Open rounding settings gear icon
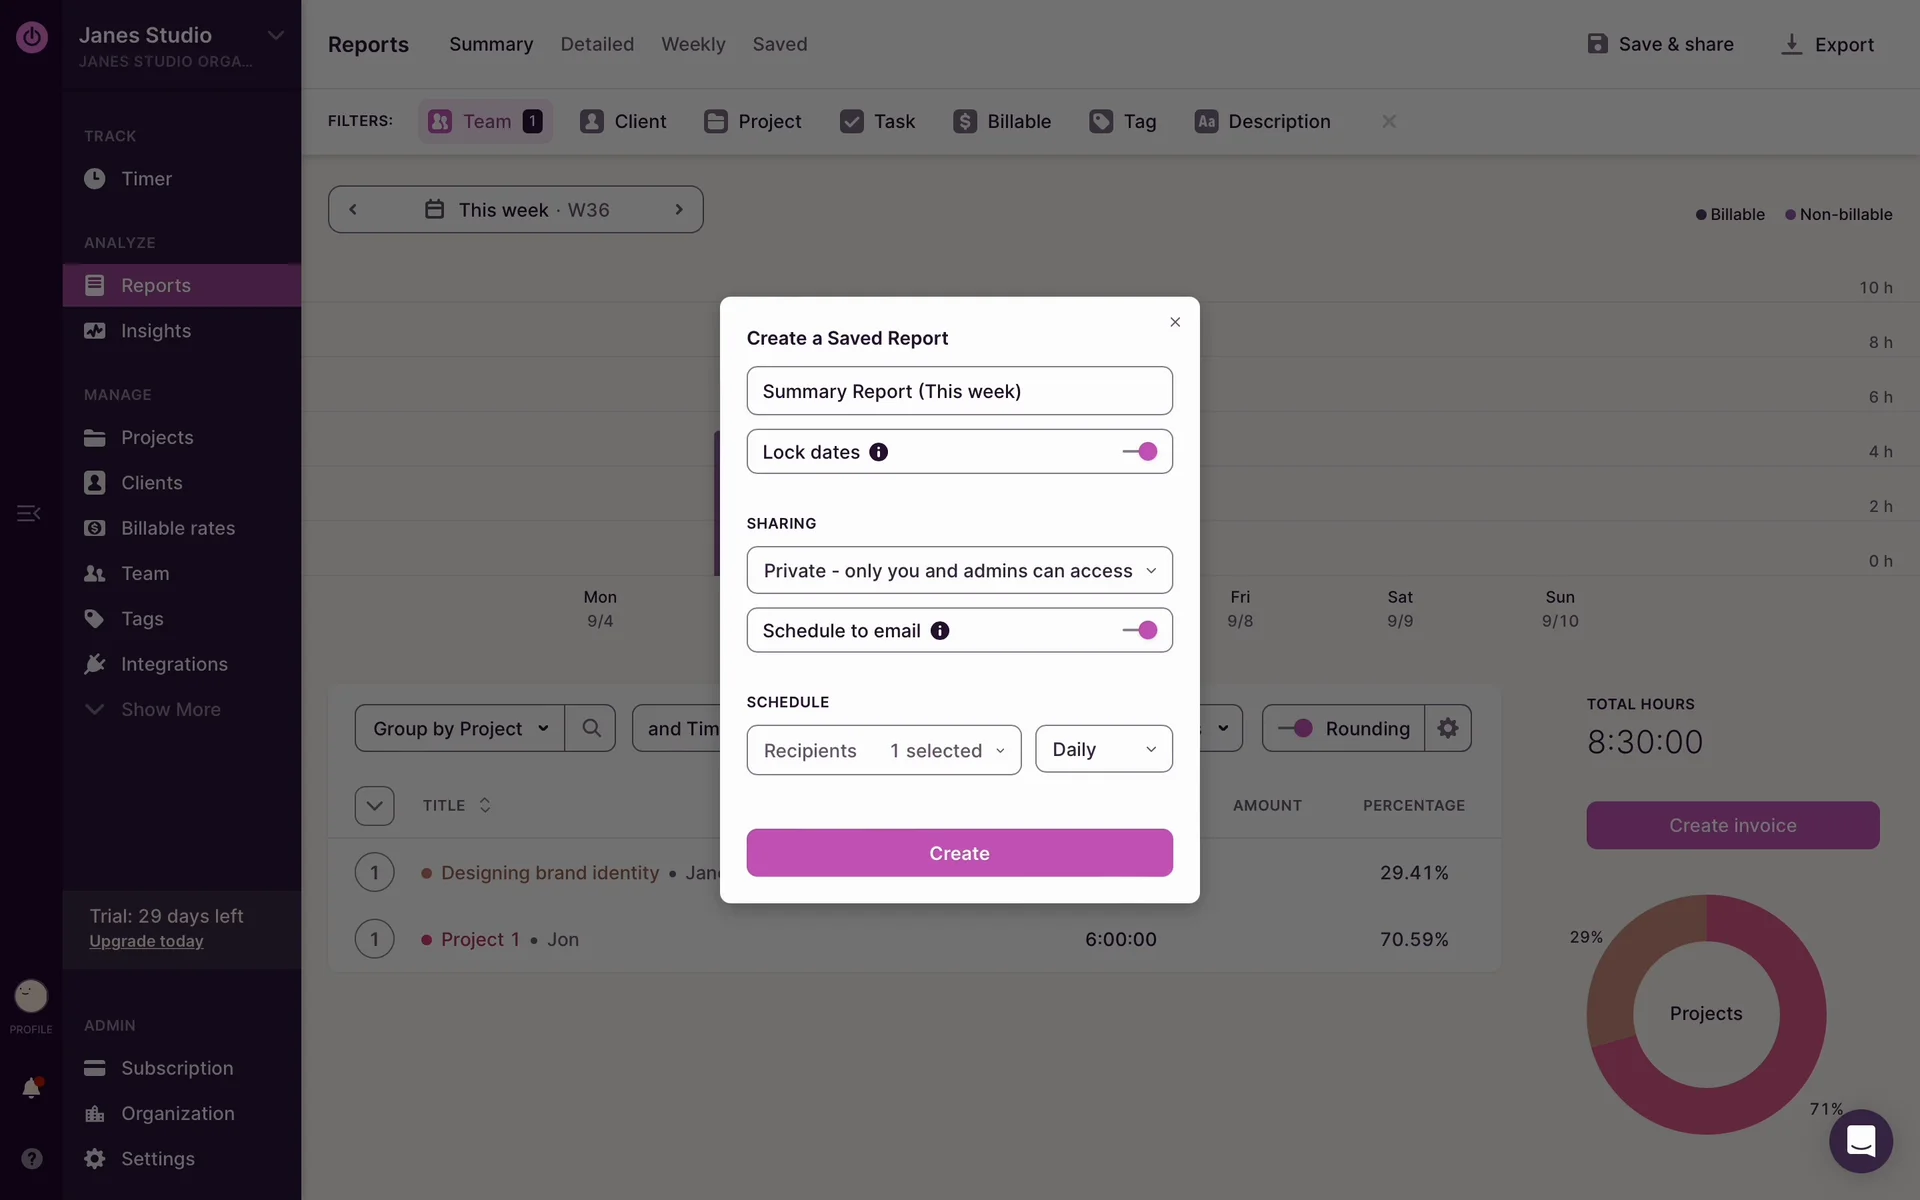 coord(1447,729)
